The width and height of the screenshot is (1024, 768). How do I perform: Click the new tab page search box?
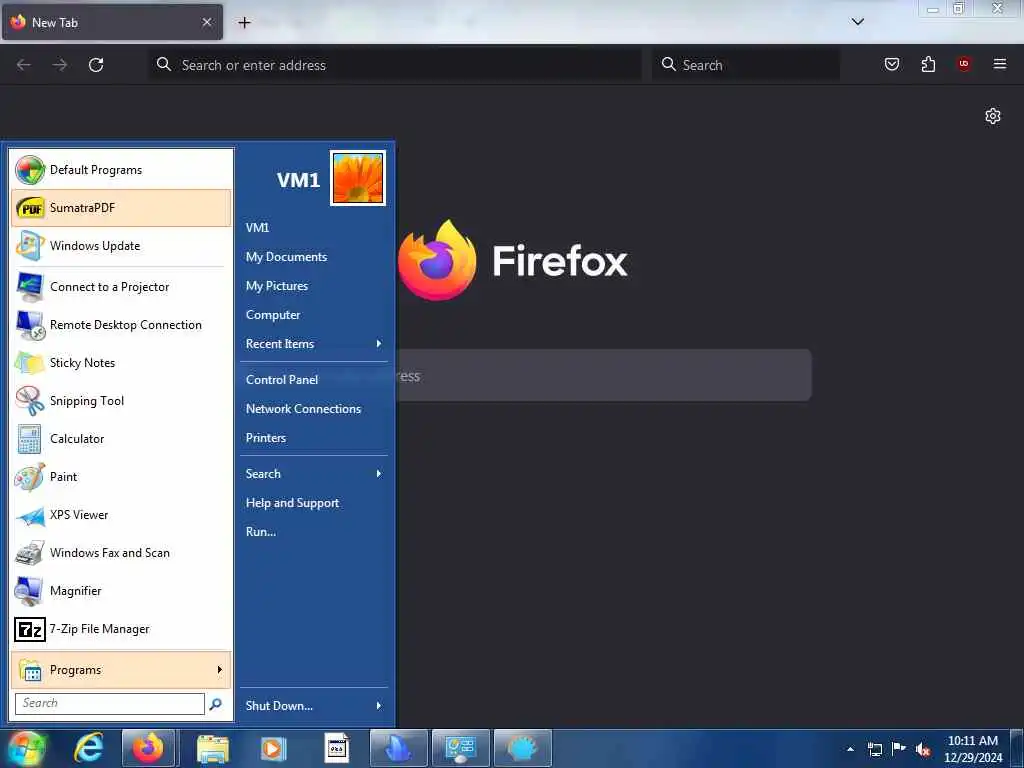point(603,376)
